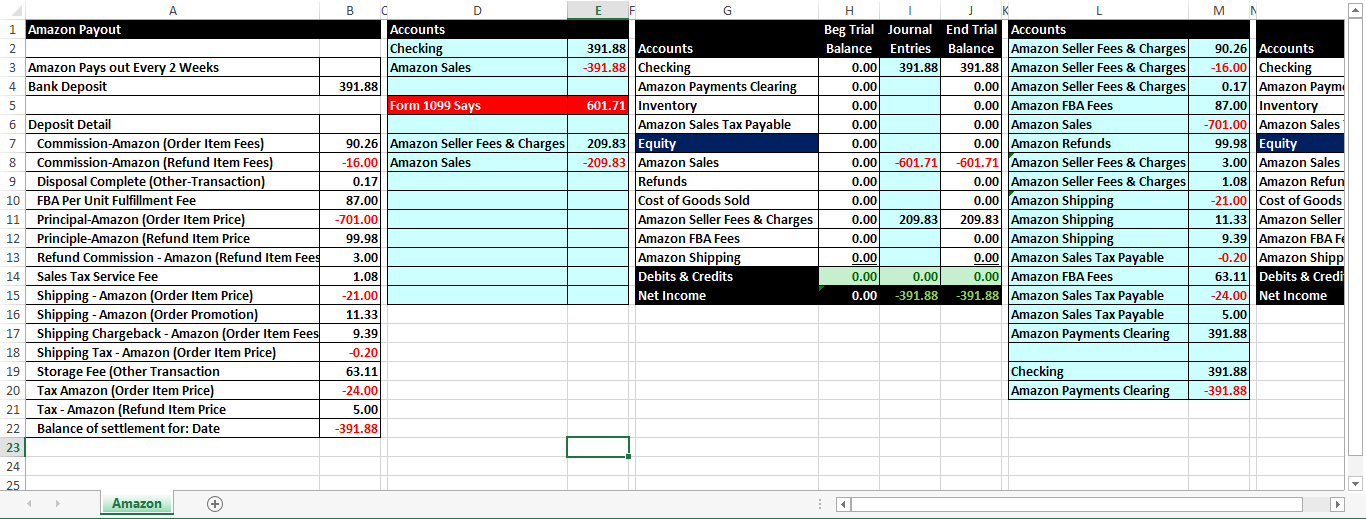Click the next sheet navigation arrow
This screenshot has height=519, width=1366.
[57, 504]
